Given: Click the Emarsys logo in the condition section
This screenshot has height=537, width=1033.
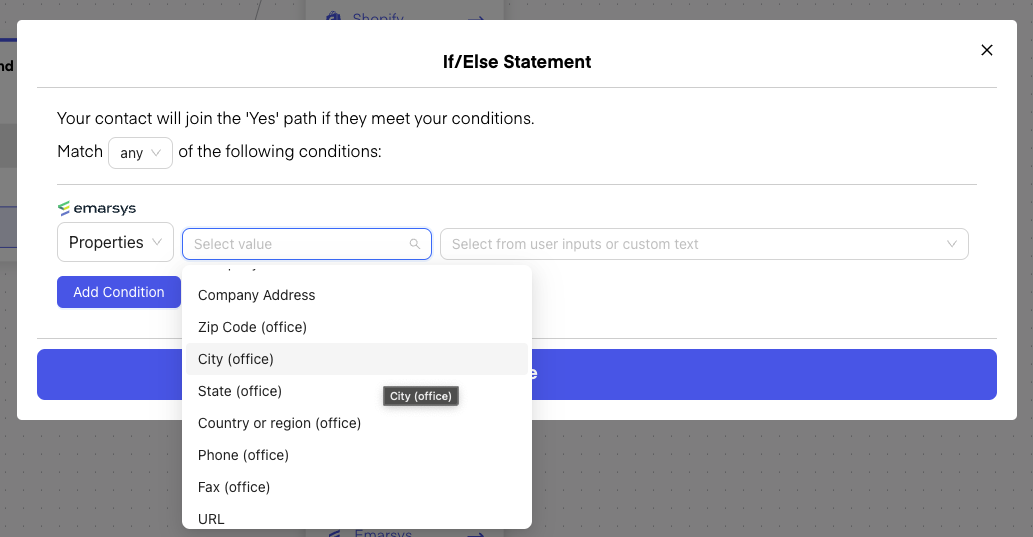Looking at the screenshot, I should click(x=97, y=208).
